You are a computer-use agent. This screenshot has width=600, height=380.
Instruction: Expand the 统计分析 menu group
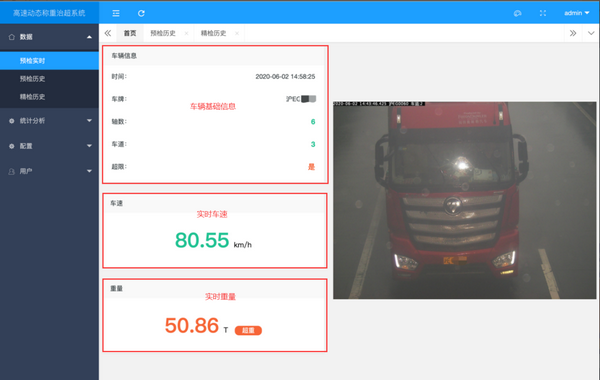pyautogui.click(x=49, y=121)
